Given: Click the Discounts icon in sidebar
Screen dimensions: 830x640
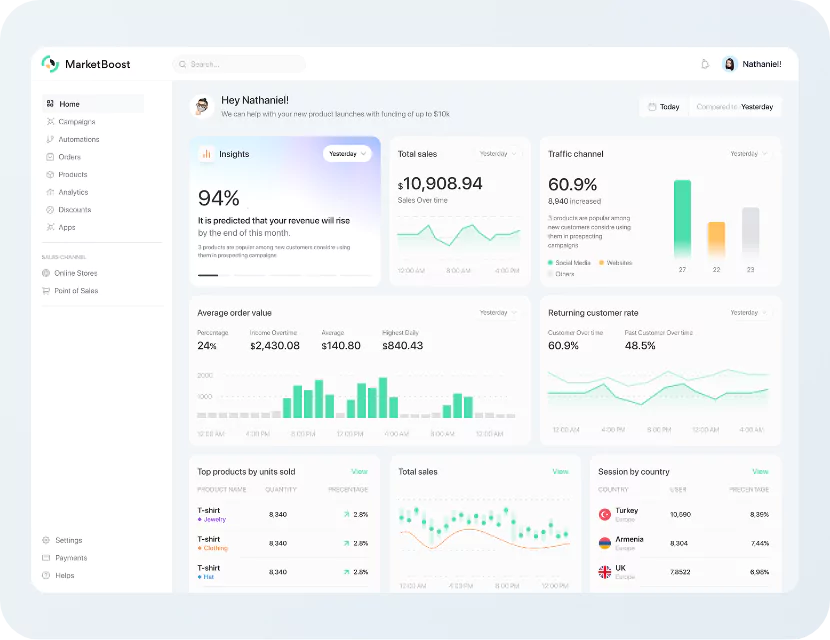Looking at the screenshot, I should [x=50, y=210].
